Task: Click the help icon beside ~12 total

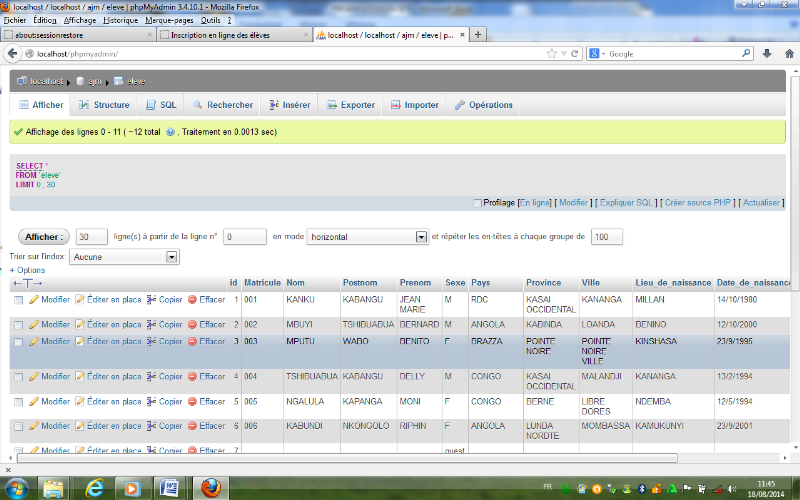Action: (x=170, y=132)
